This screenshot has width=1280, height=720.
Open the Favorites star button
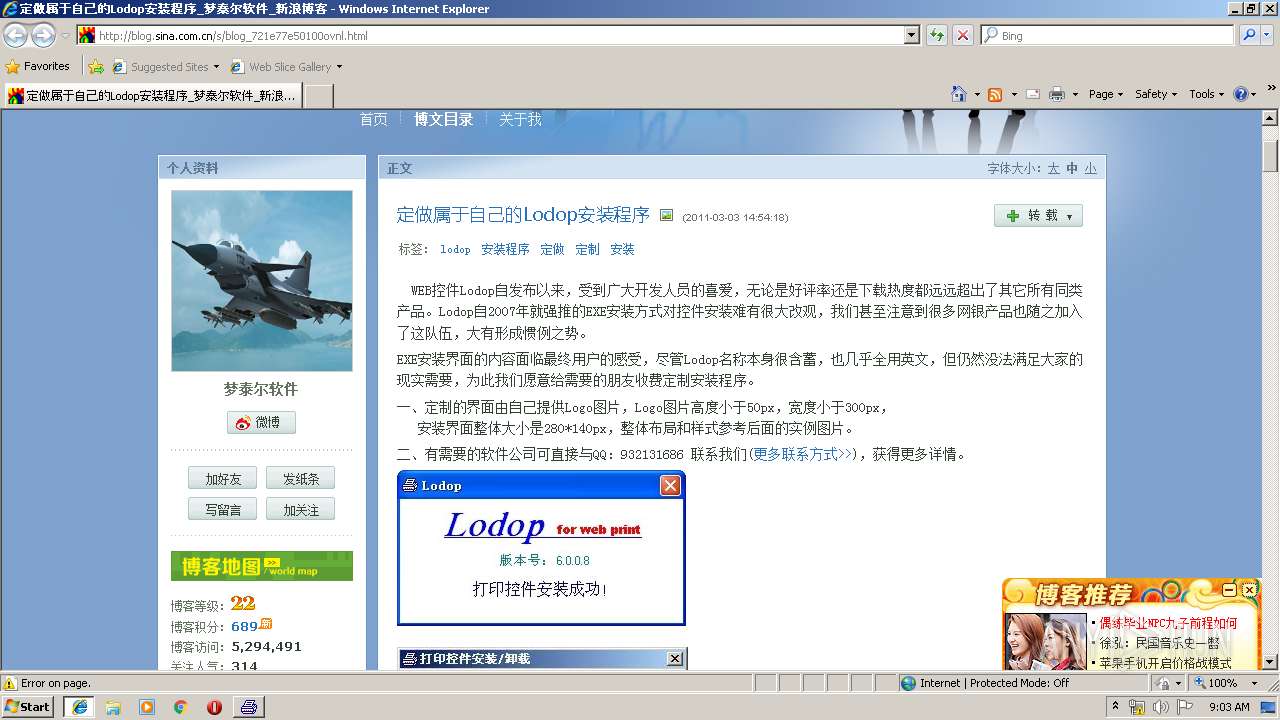[x=37, y=66]
